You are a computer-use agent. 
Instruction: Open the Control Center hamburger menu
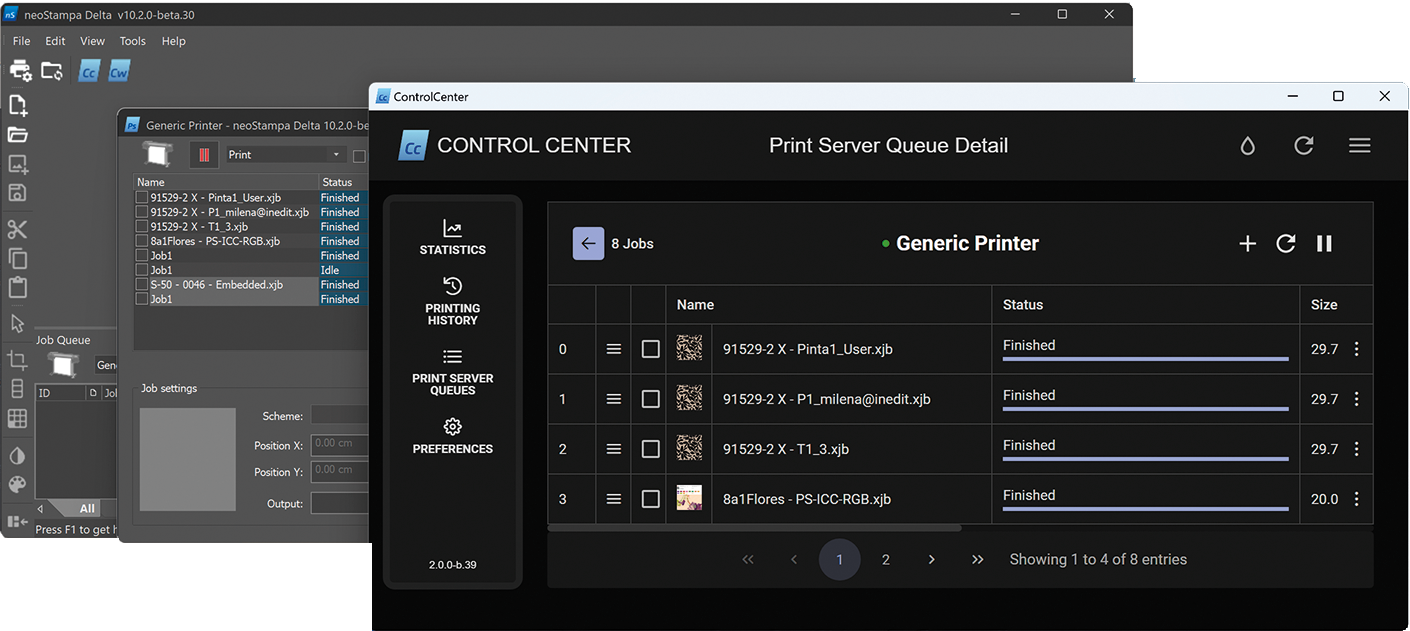pyautogui.click(x=1359, y=146)
